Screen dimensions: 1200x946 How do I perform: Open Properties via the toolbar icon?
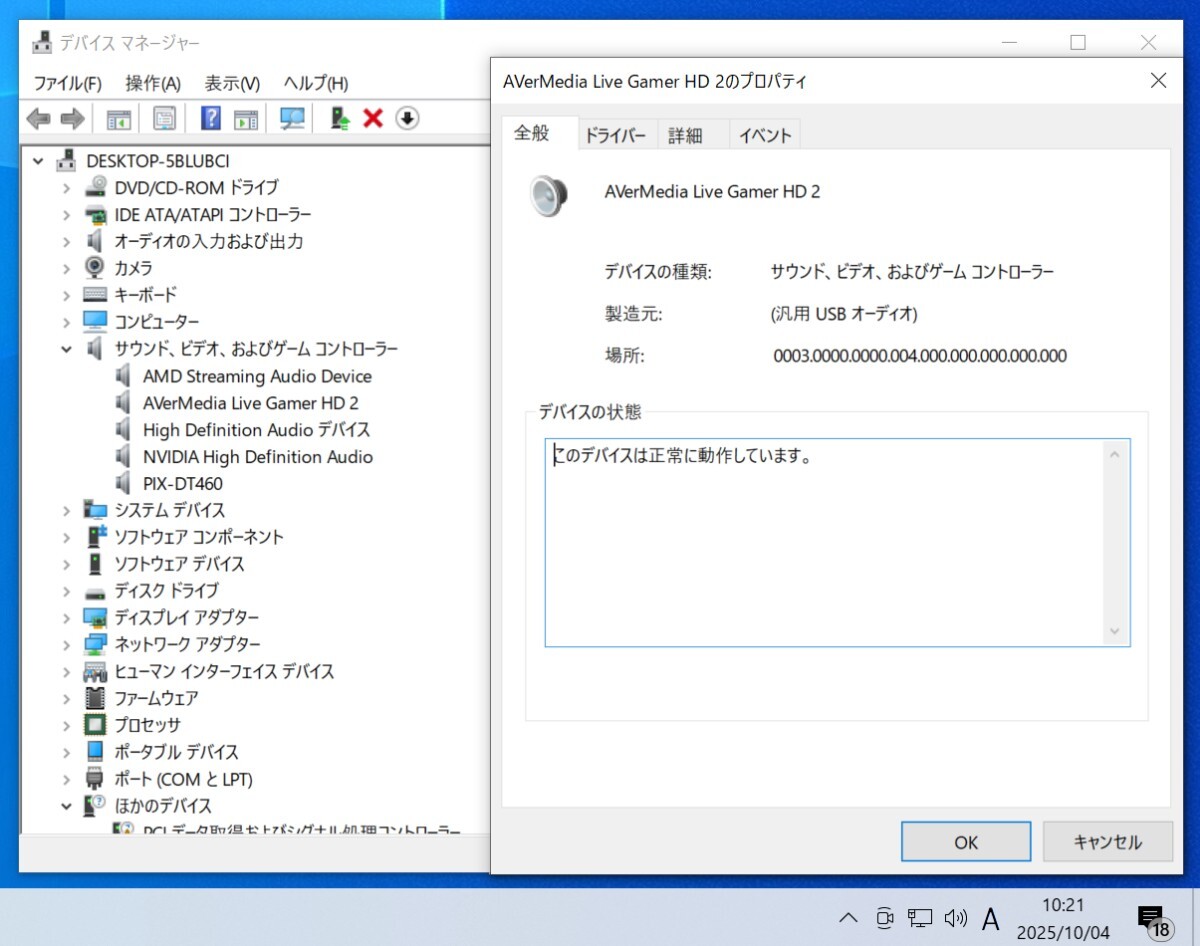pyautogui.click(x=163, y=118)
